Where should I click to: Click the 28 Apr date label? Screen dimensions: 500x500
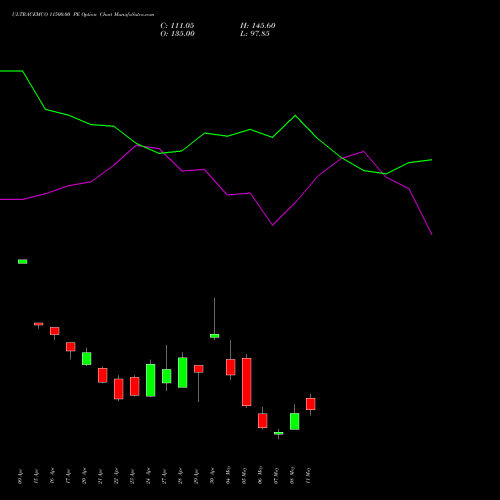pyautogui.click(x=180, y=476)
